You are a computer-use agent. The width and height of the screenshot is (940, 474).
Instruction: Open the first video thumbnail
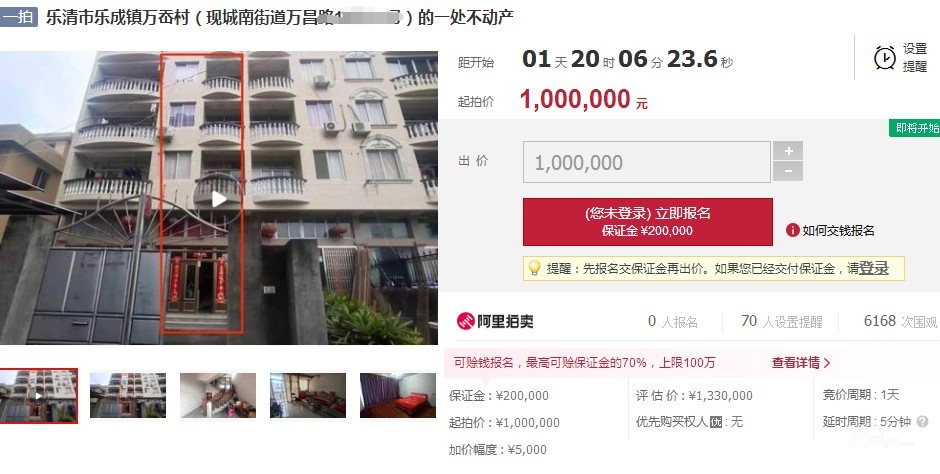[39, 395]
